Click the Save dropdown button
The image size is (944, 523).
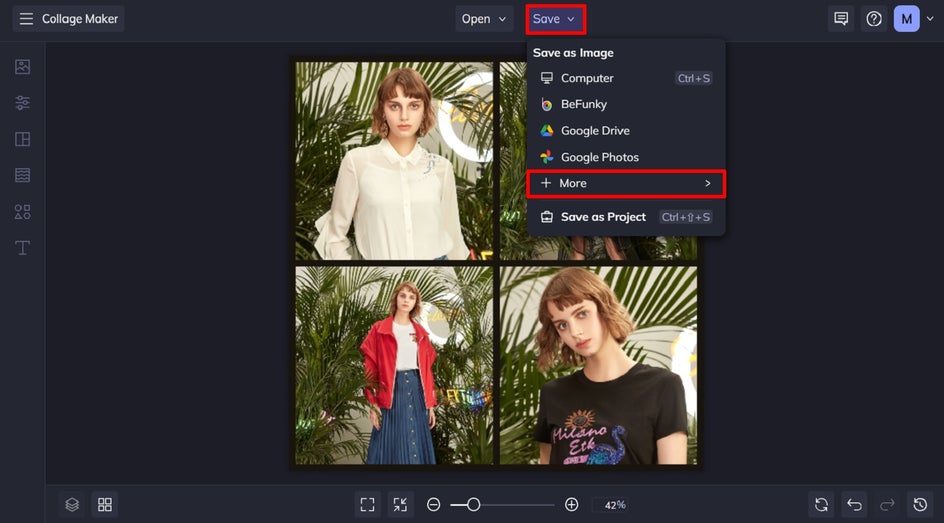(554, 19)
